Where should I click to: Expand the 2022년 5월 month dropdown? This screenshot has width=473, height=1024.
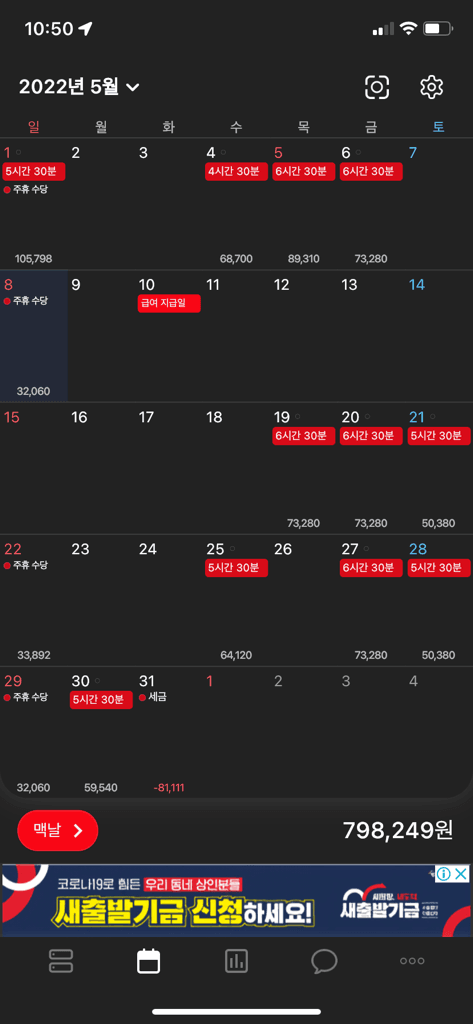pyautogui.click(x=79, y=87)
